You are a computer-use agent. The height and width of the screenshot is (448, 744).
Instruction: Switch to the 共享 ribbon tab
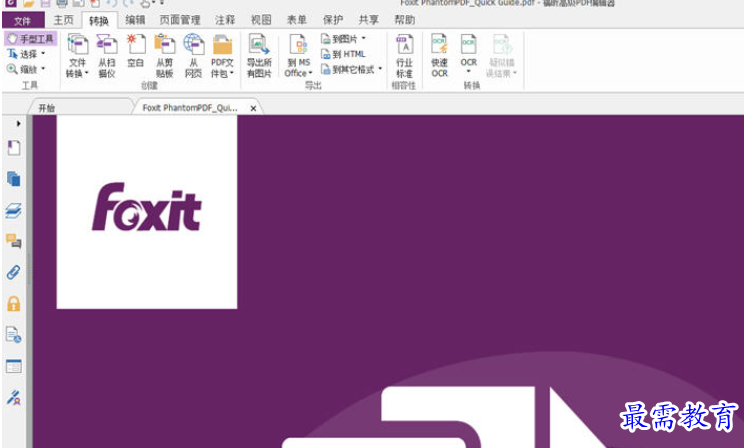coord(369,20)
